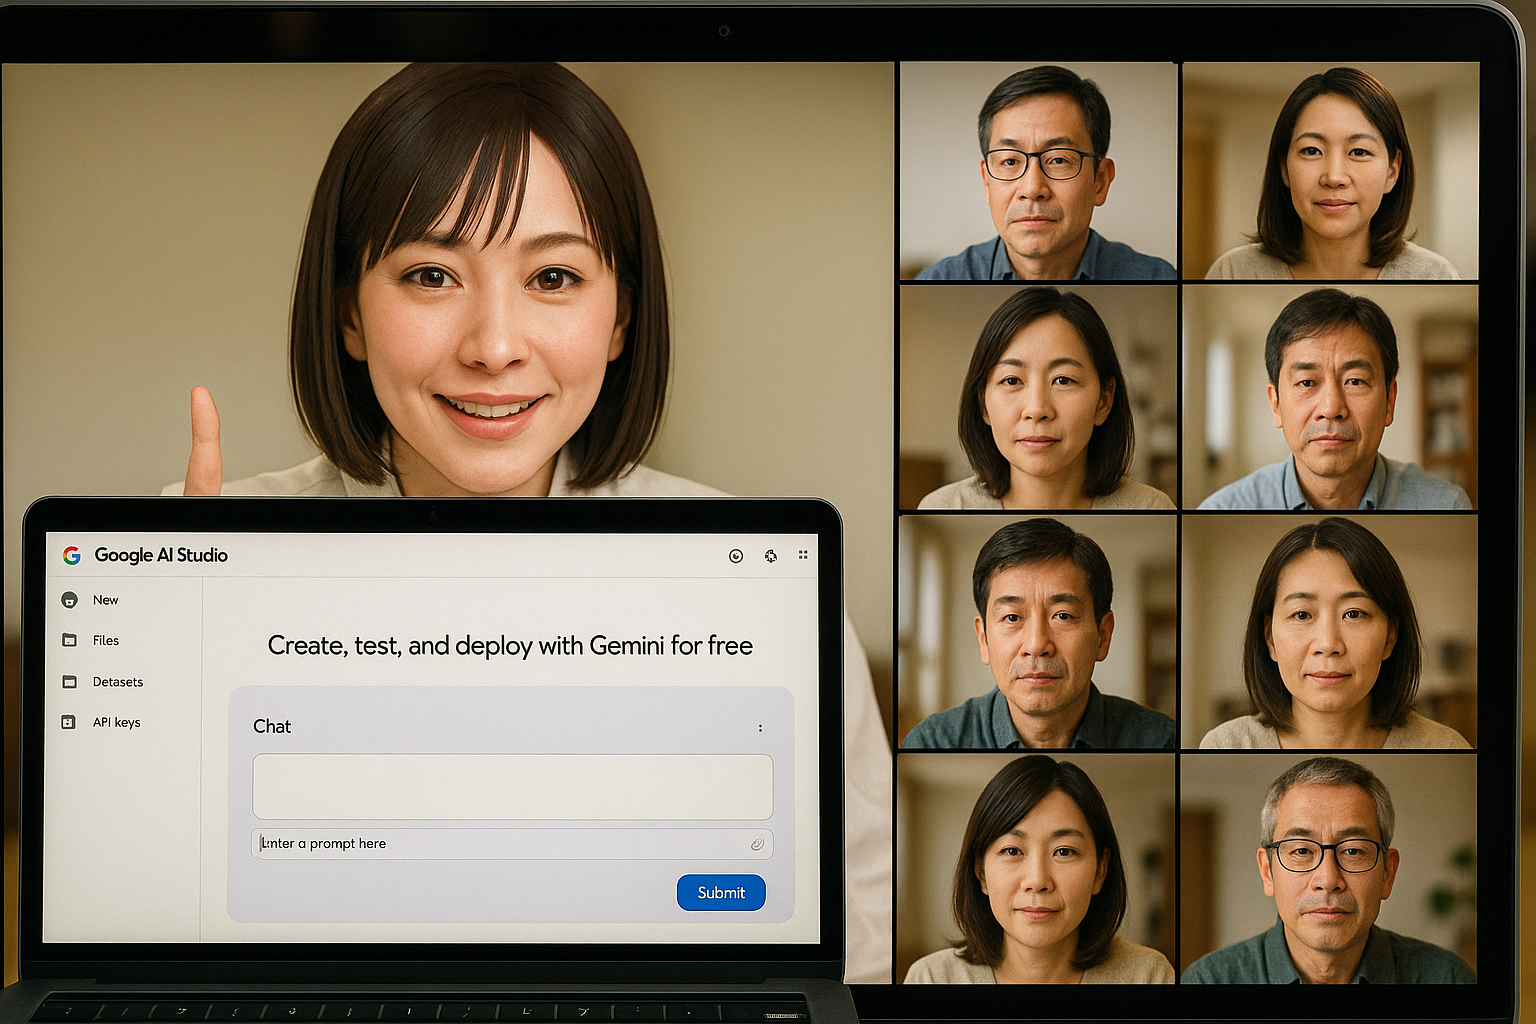This screenshot has height=1024, width=1536.
Task: Select Detasets in the sidebar
Action: [x=117, y=682]
